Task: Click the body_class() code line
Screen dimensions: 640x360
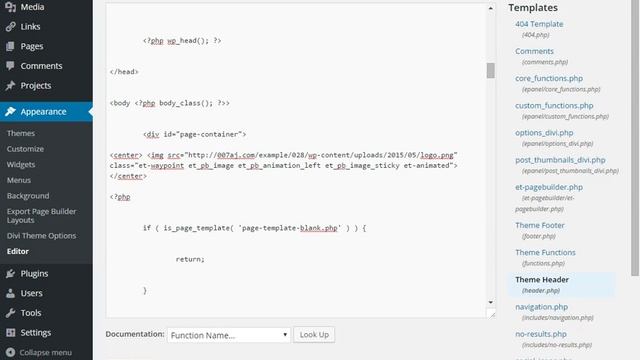Action: (169, 103)
